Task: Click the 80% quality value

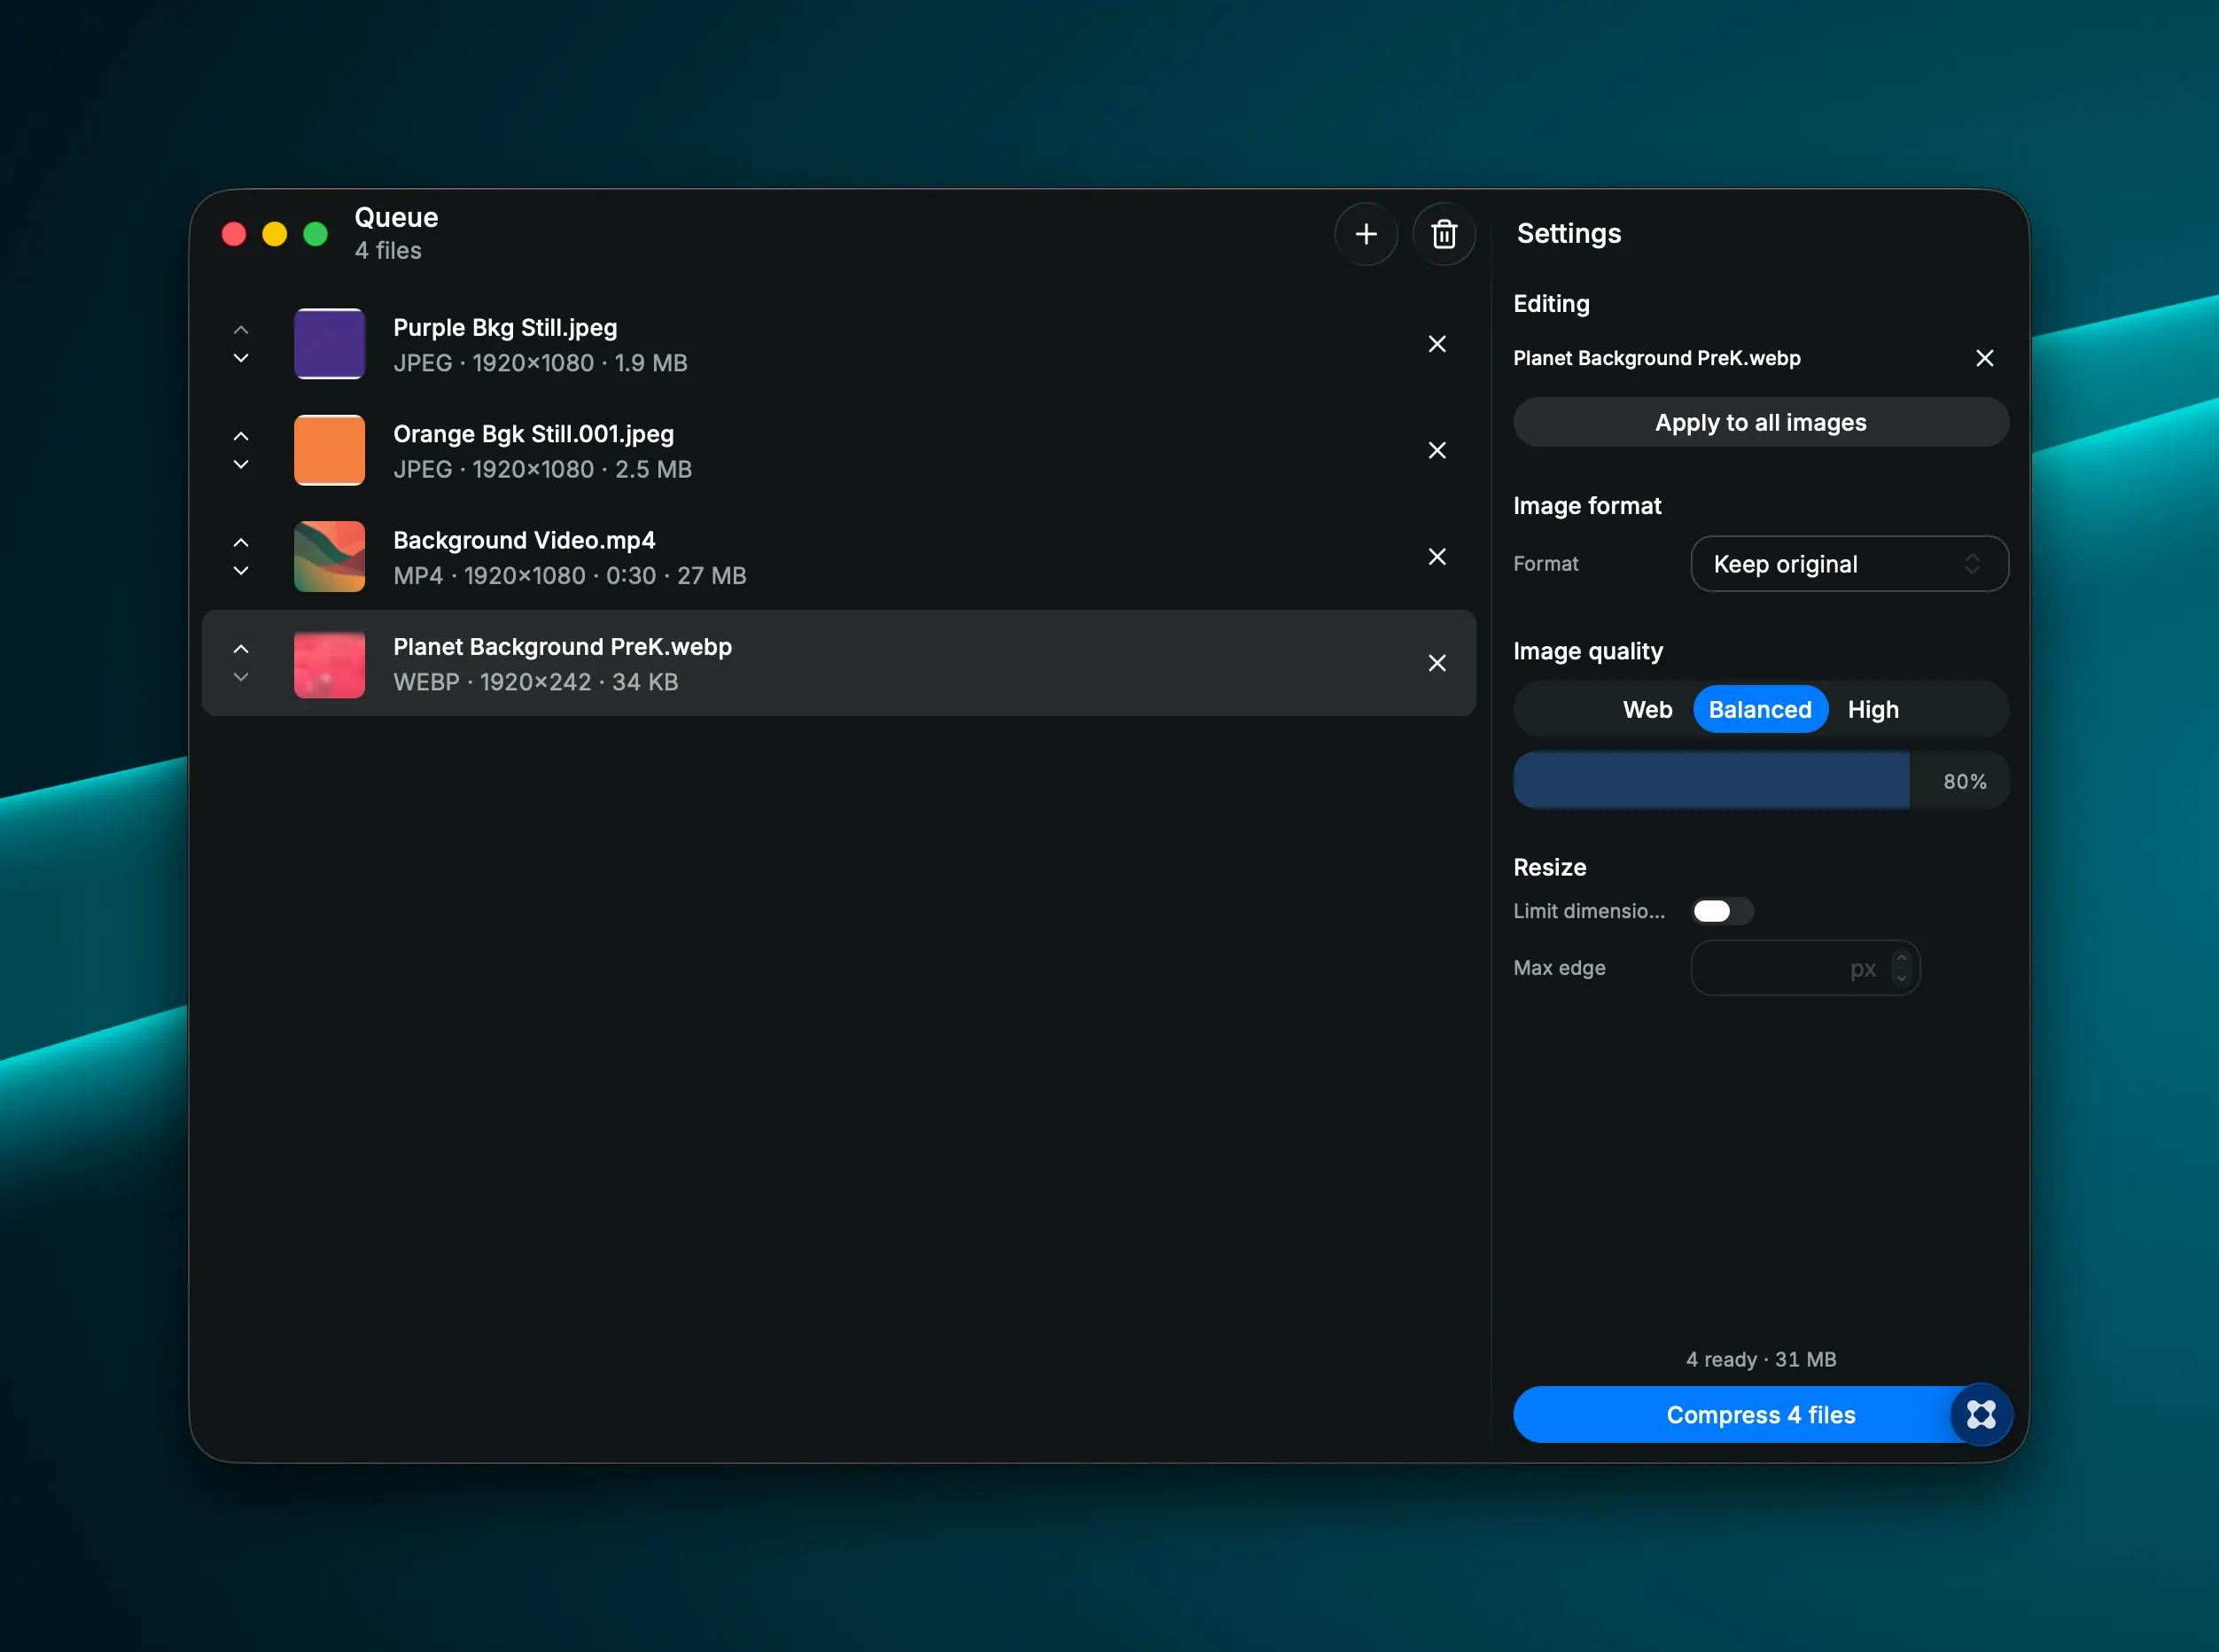Action: 1964,782
